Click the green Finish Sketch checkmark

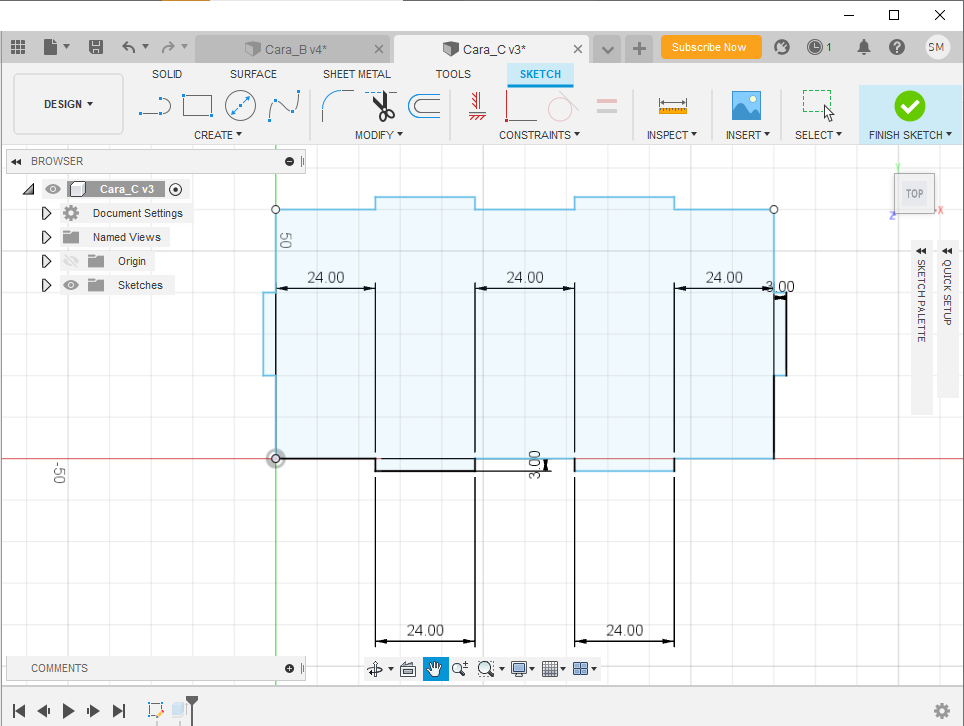(910, 106)
